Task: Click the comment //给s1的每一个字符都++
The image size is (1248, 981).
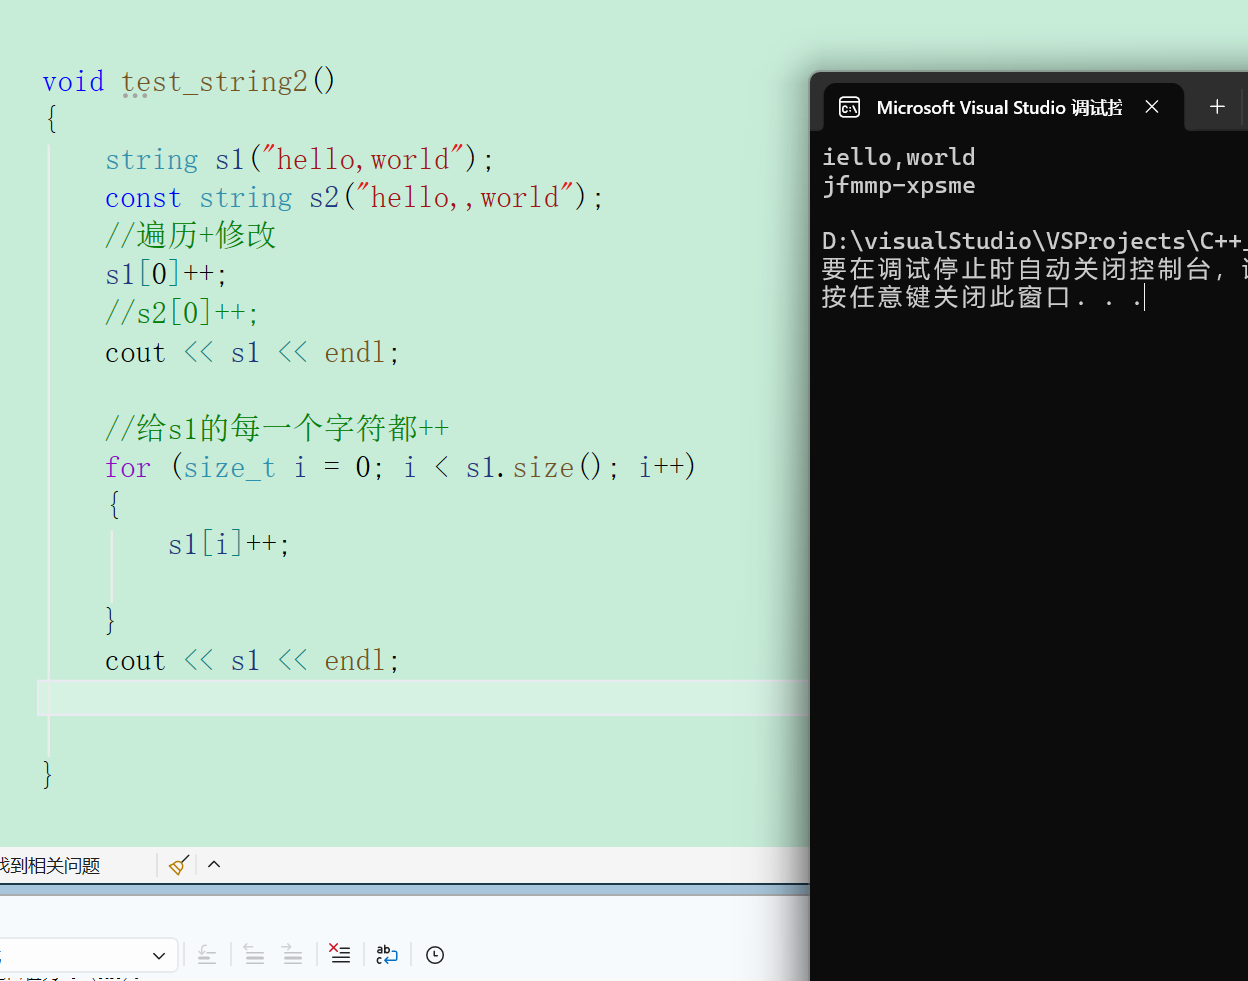Action: coord(277,428)
